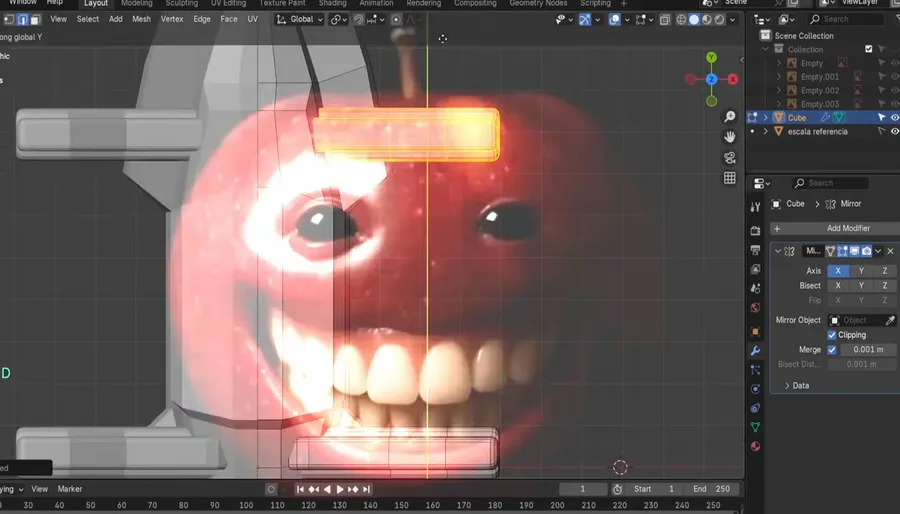Switch to face select mode

pyautogui.click(x=36, y=20)
